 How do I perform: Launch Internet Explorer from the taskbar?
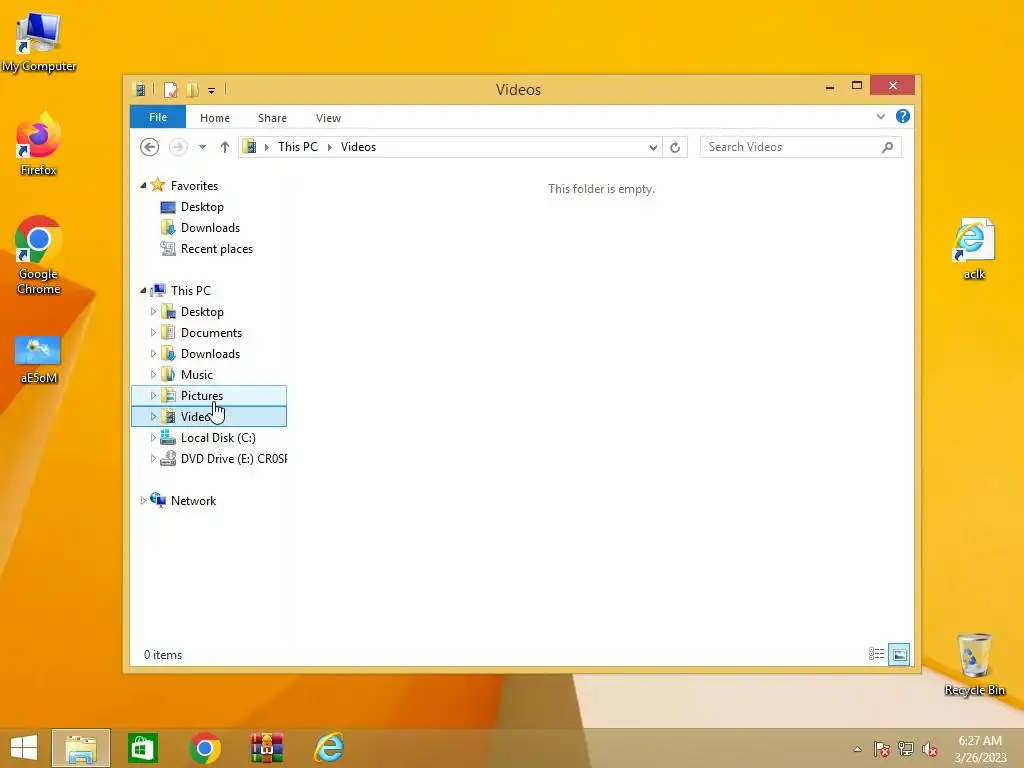(x=329, y=748)
